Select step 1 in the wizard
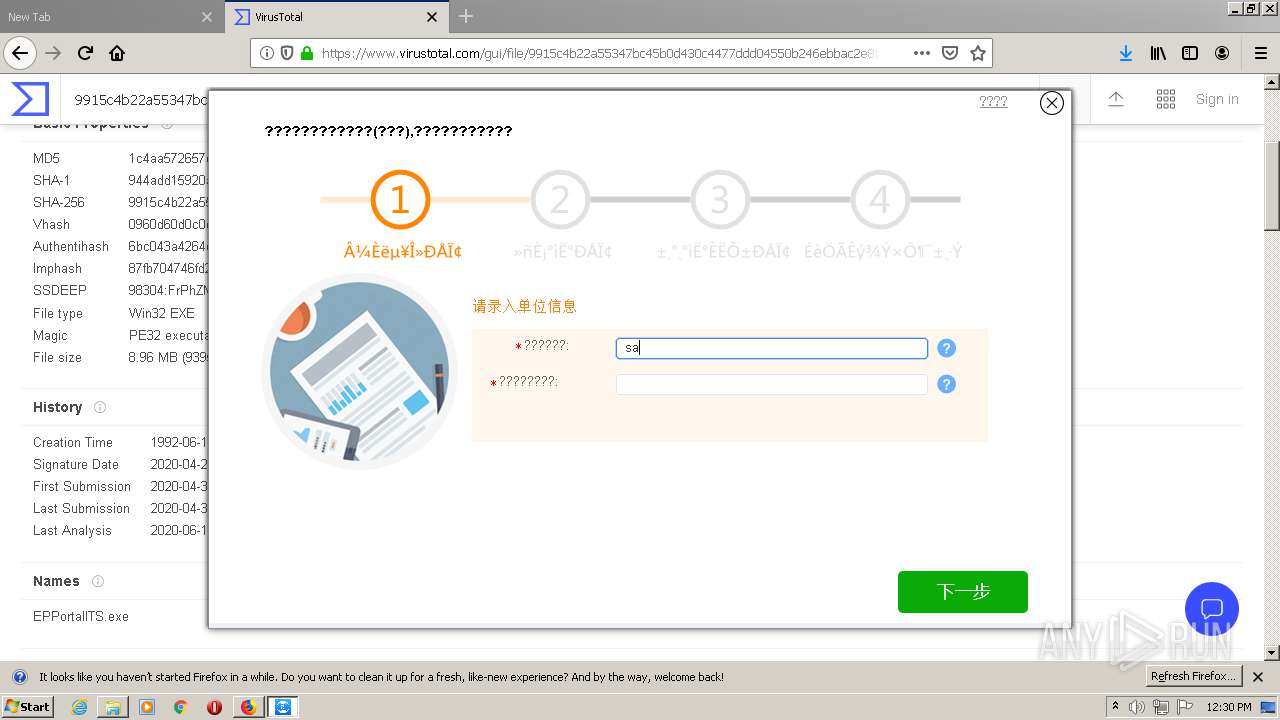Viewport: 1280px width, 720px height. click(x=400, y=200)
